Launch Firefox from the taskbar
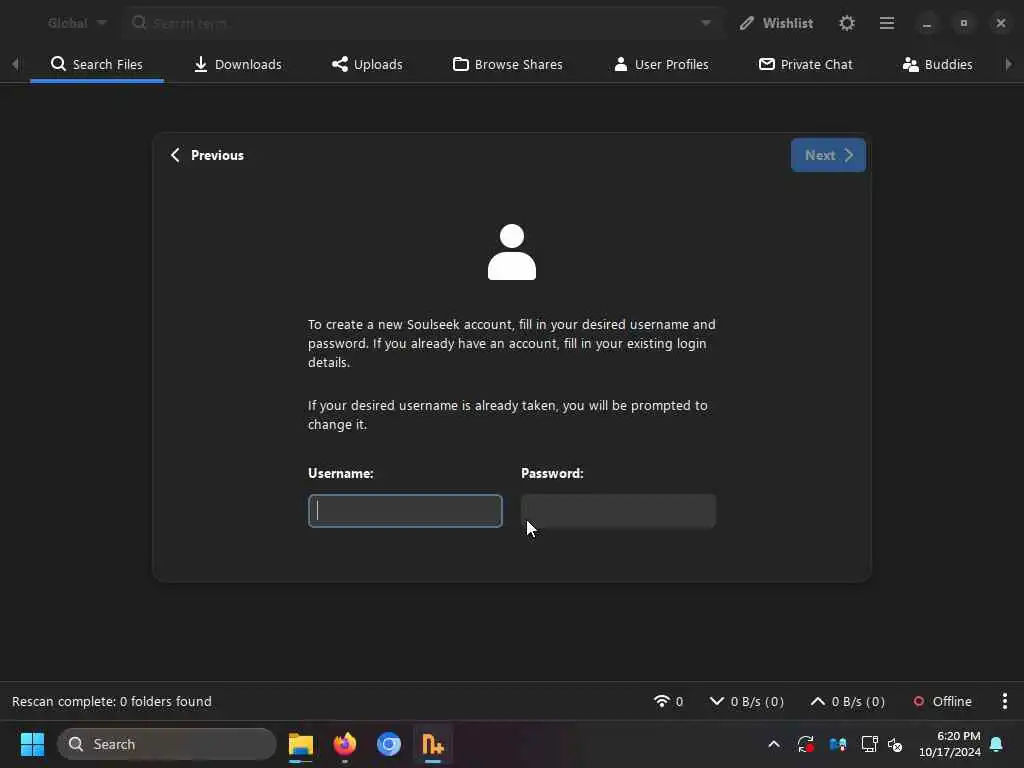Image resolution: width=1024 pixels, height=768 pixels. [345, 744]
